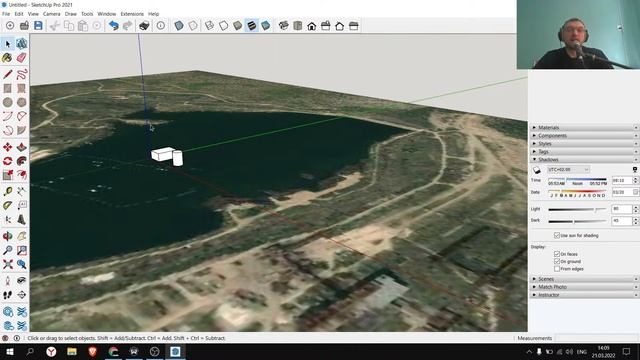Image resolution: width=640 pixels, height=360 pixels.
Task: Pick the Circle tool
Action: point(8,102)
